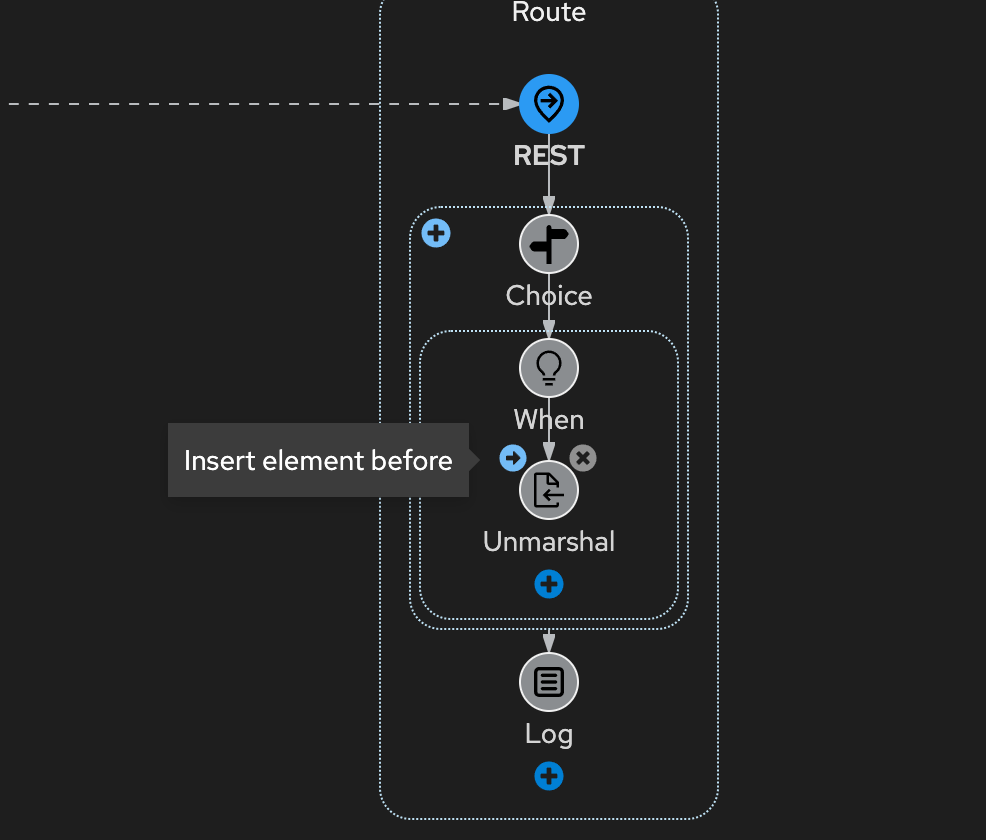986x840 pixels.
Task: Click the When label text
Action: point(548,419)
